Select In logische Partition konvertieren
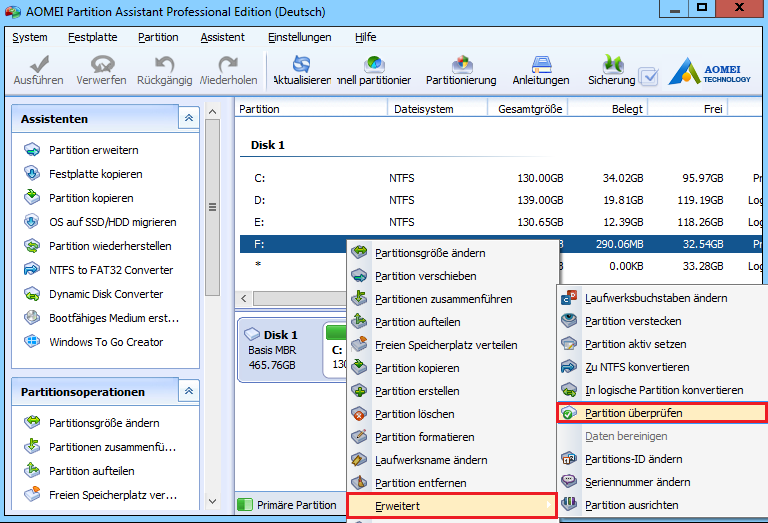This screenshot has width=768, height=523. 663,390
